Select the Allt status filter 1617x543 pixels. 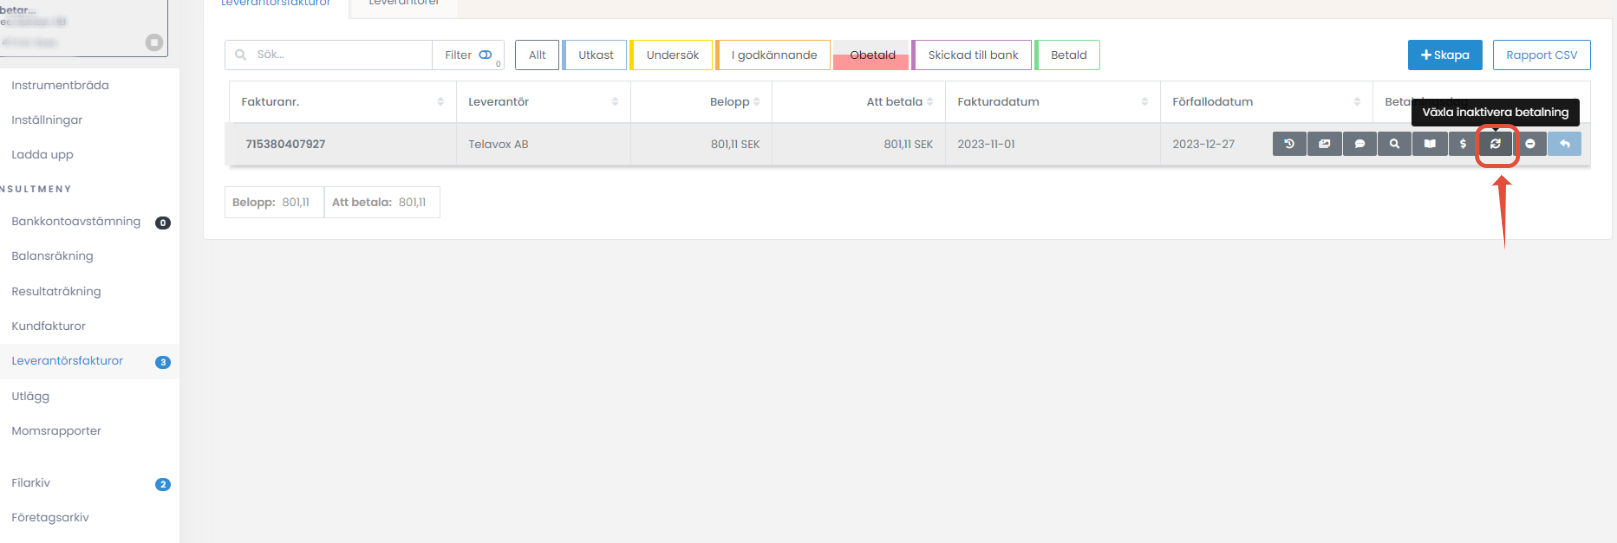(x=537, y=55)
